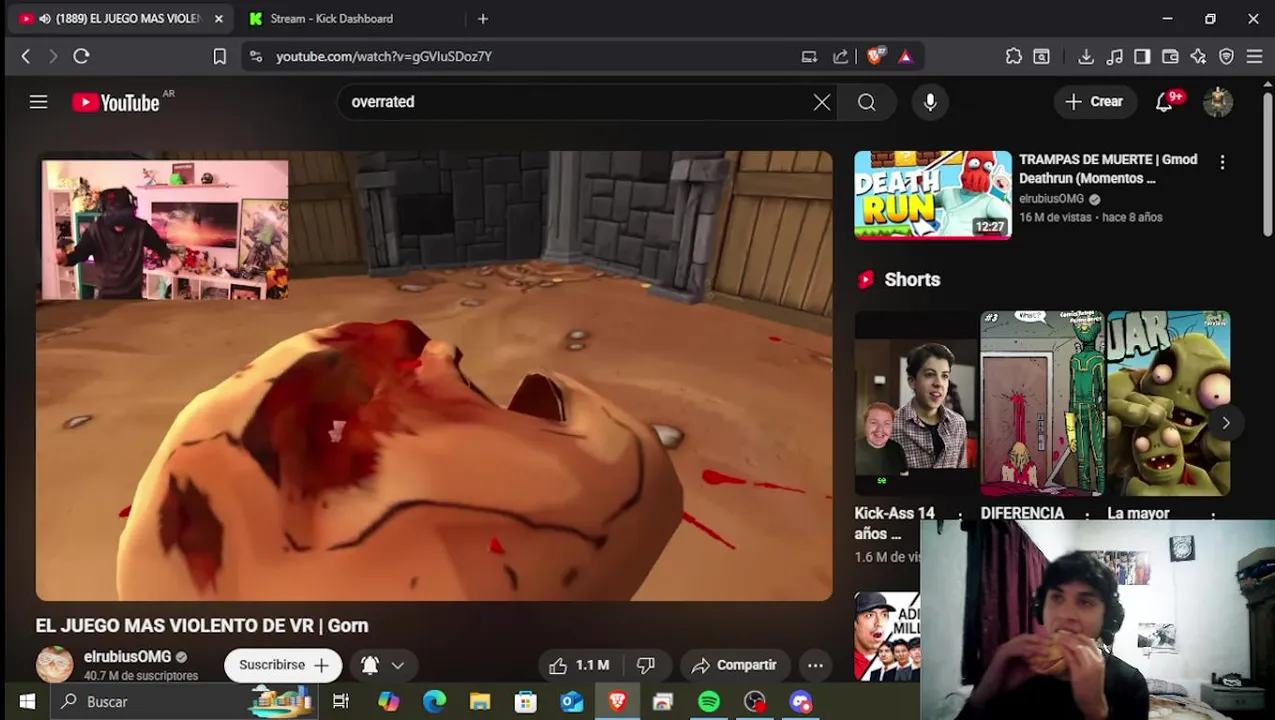Show next Shorts with the right arrow
Screen dimensions: 1275x720
pos(1226,423)
